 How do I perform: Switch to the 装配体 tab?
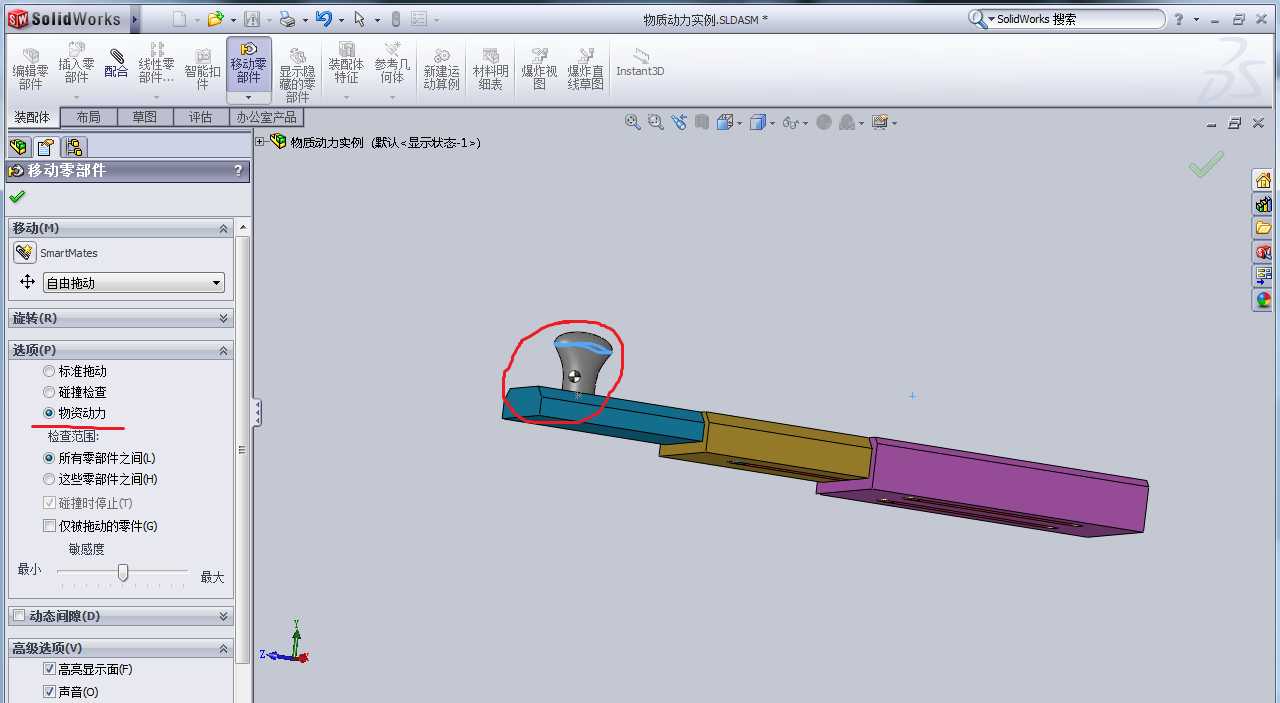coord(32,117)
